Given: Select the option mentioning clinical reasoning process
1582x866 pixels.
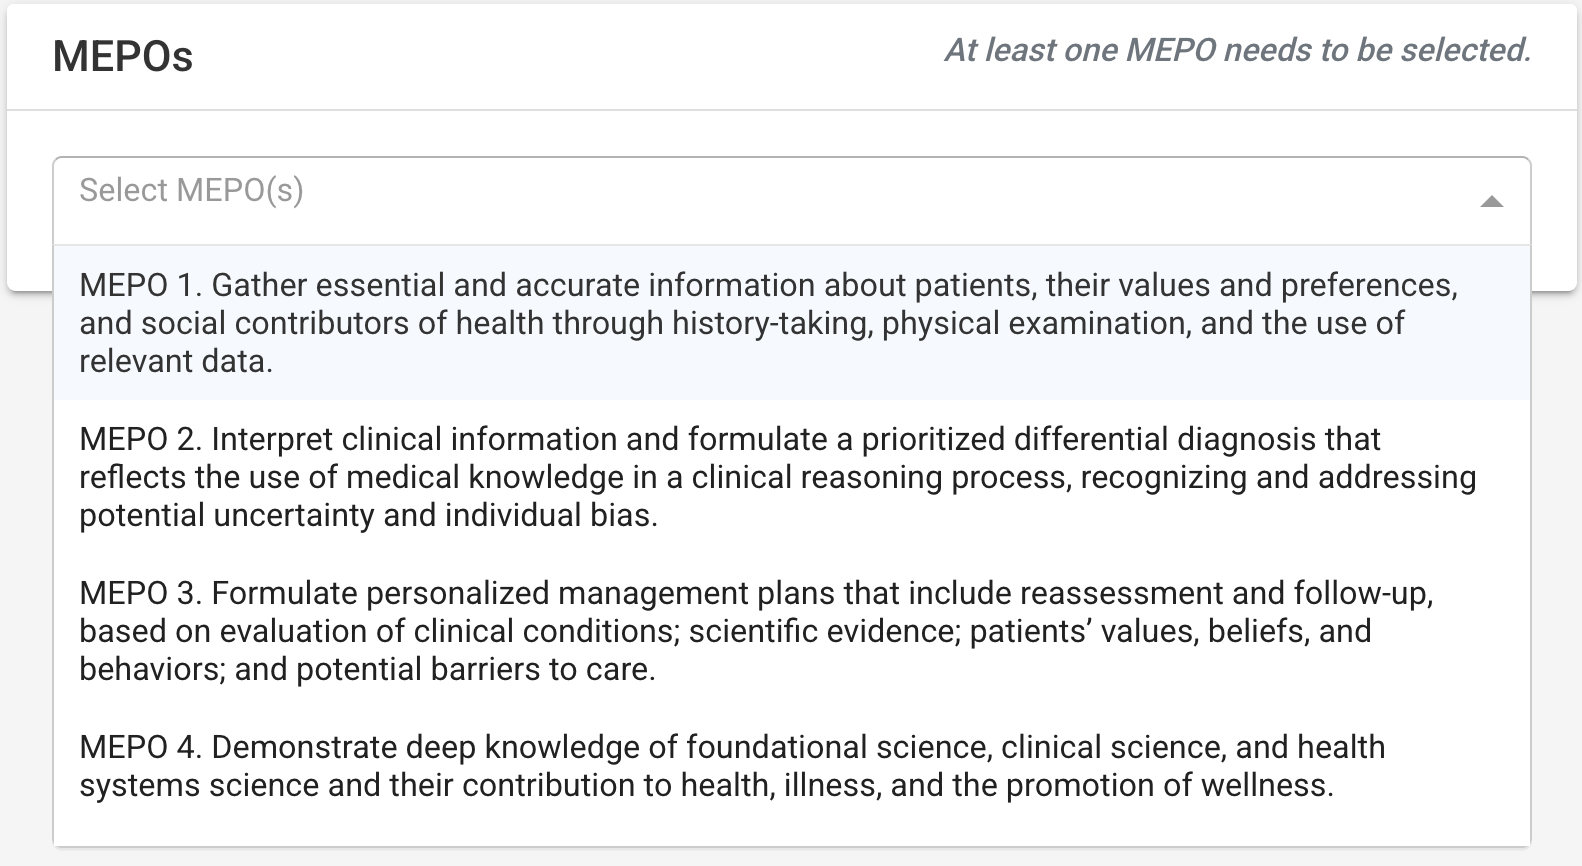Looking at the screenshot, I should tap(791, 477).
